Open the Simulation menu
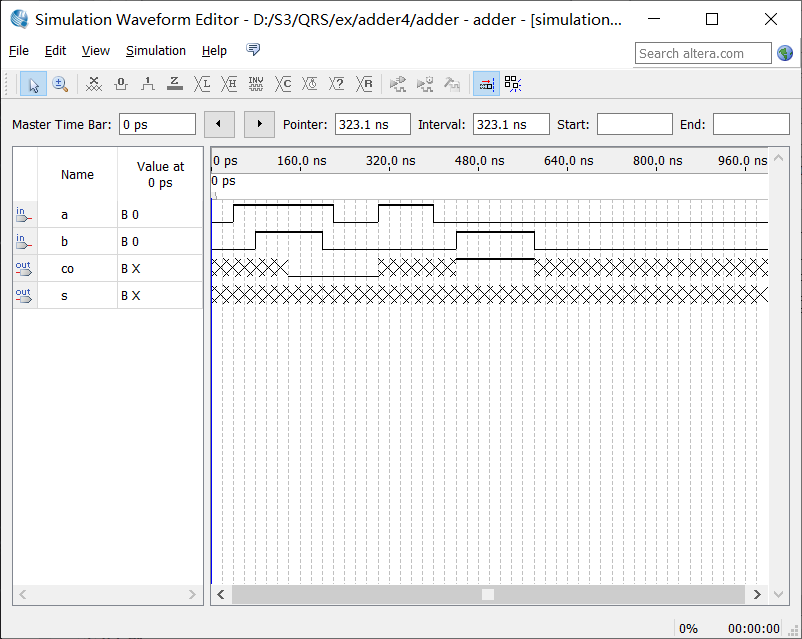 156,51
